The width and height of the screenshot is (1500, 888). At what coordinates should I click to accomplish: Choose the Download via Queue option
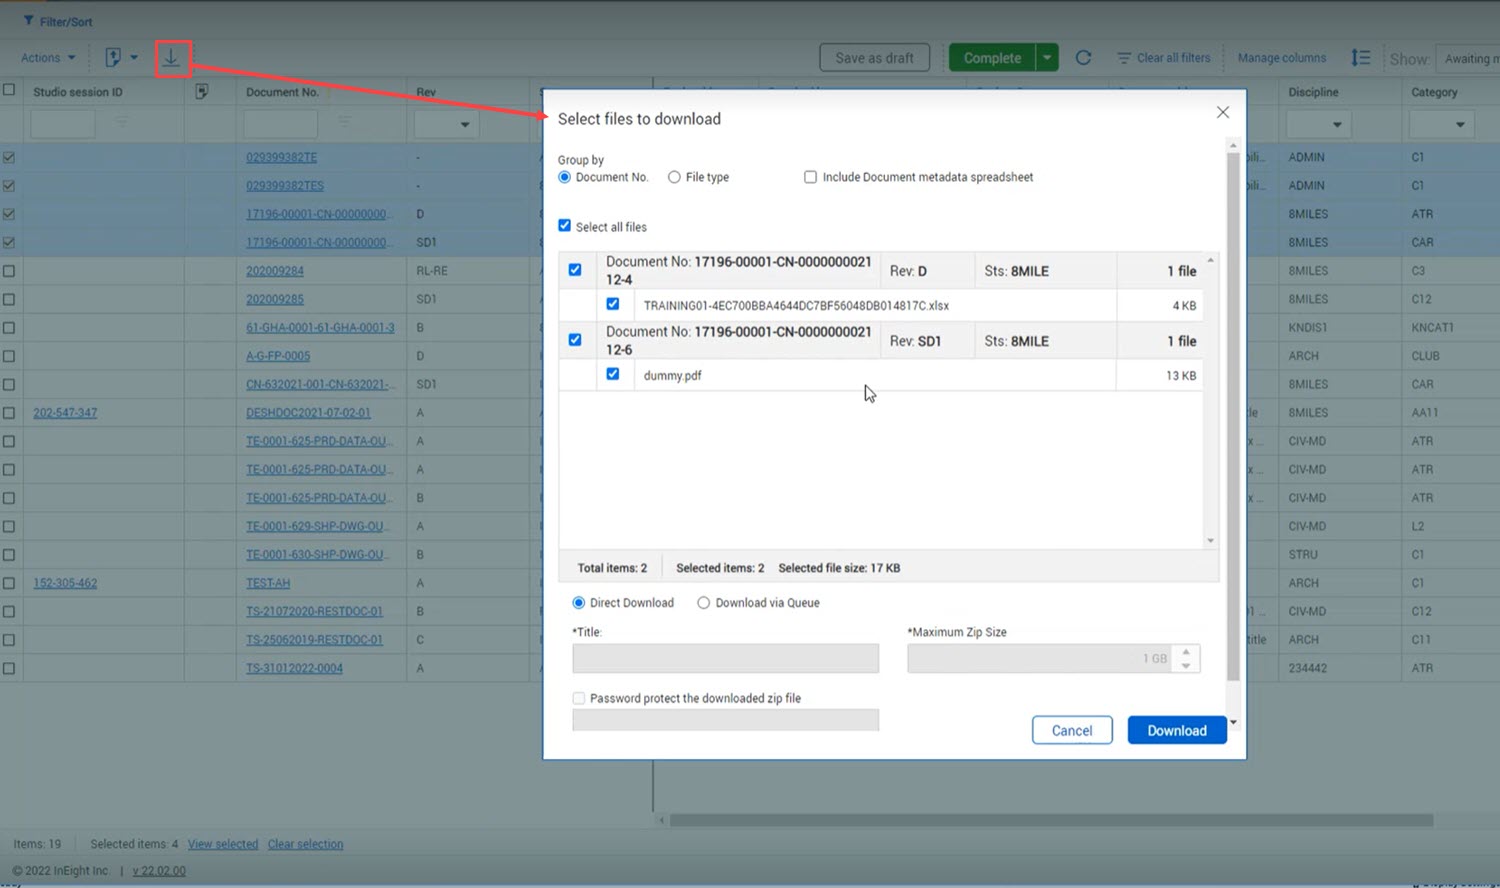pyautogui.click(x=704, y=603)
